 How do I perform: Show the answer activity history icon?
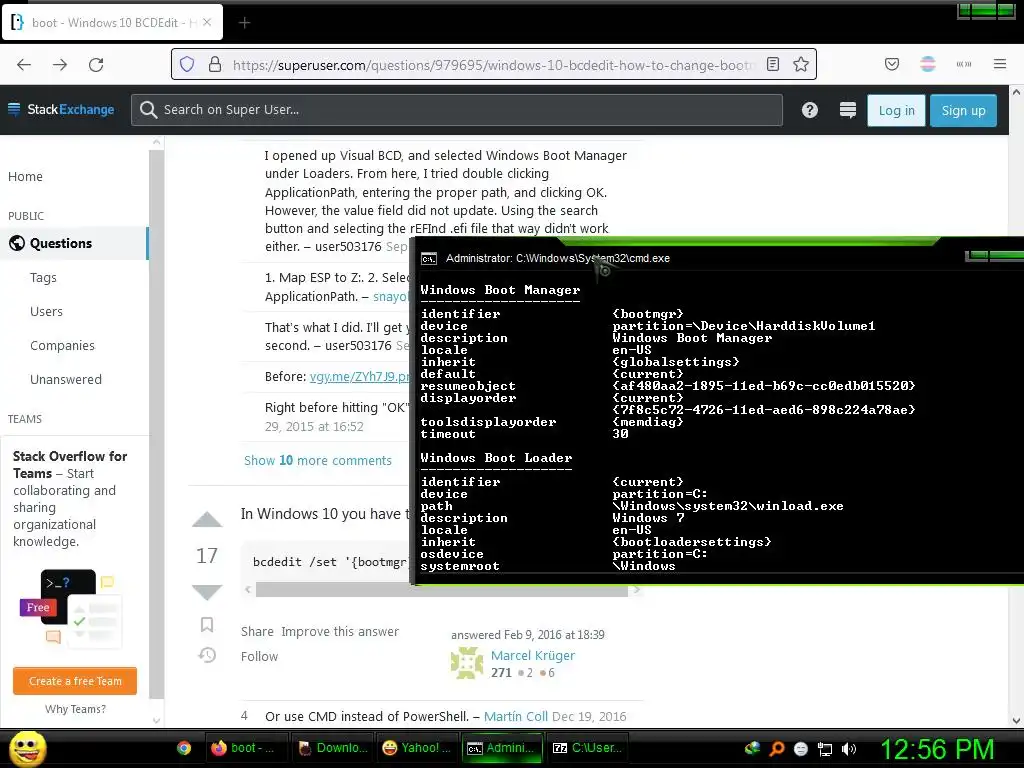(x=207, y=654)
